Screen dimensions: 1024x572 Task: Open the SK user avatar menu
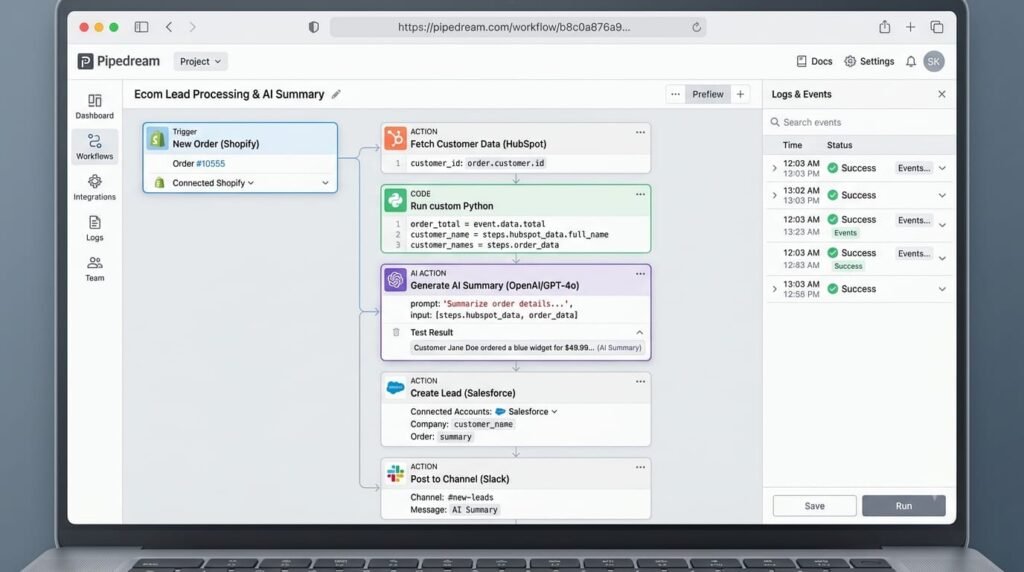point(933,61)
